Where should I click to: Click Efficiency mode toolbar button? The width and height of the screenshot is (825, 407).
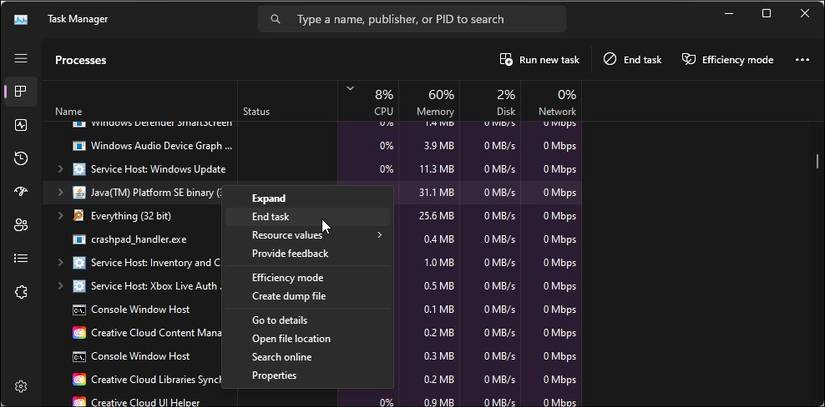tap(727, 60)
